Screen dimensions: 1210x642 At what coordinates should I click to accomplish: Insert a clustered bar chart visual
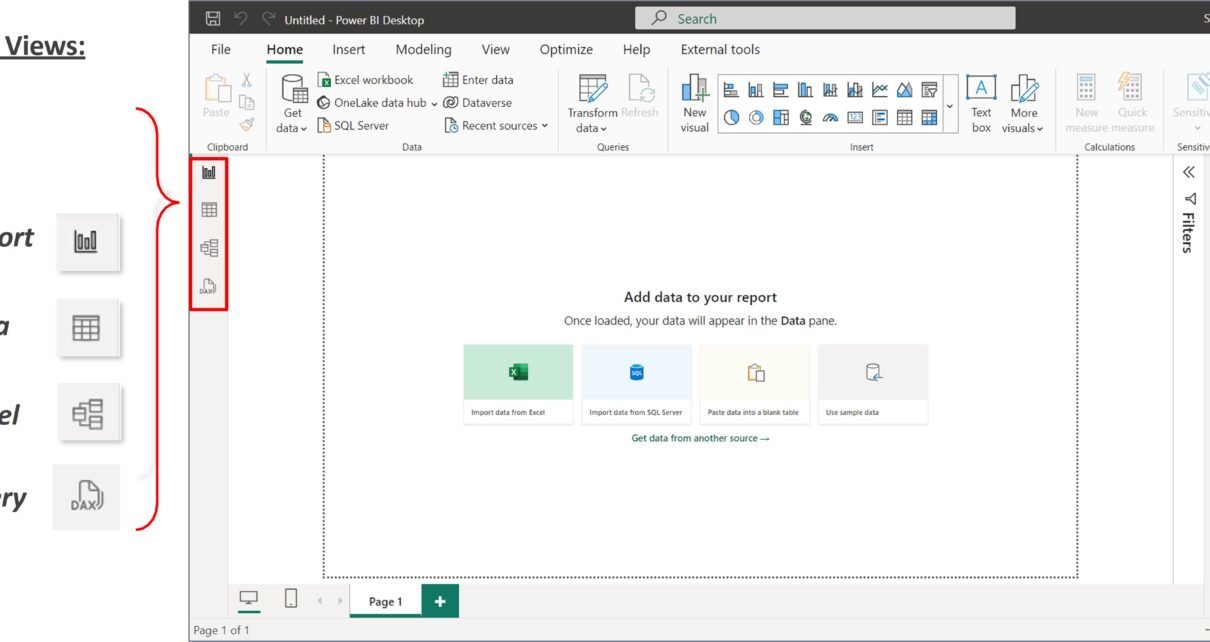click(x=781, y=90)
